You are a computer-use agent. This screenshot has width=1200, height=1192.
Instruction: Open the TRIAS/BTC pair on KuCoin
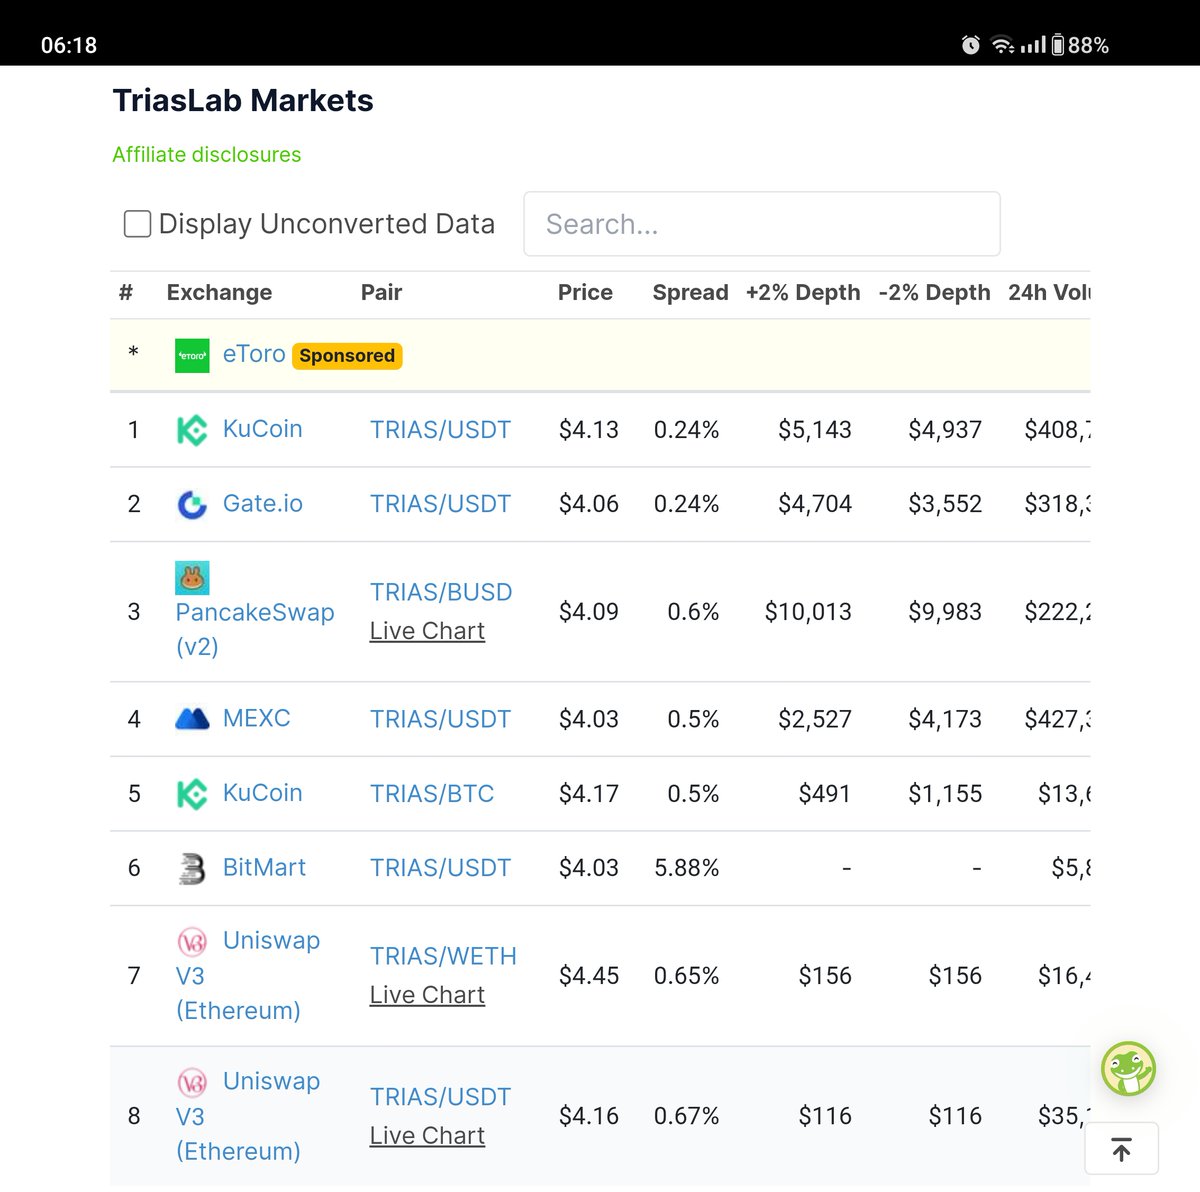(432, 793)
